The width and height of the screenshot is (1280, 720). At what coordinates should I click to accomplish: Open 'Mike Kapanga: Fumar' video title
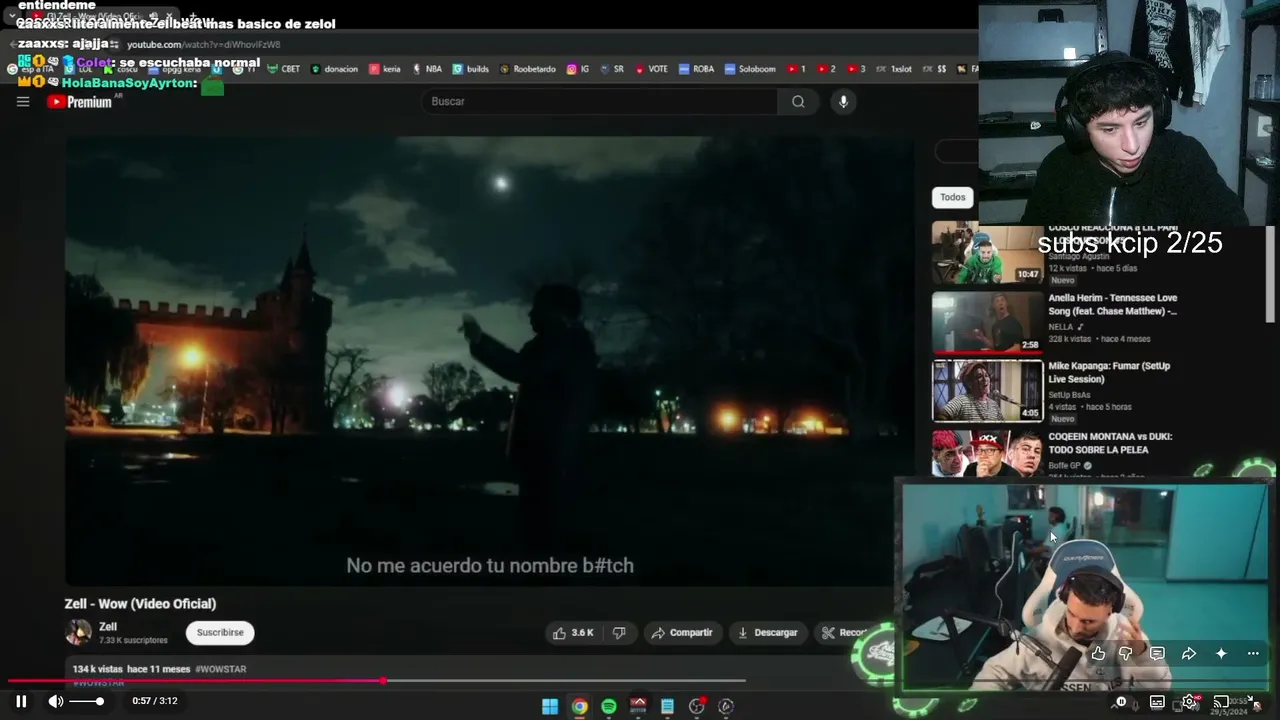[x=1109, y=372]
